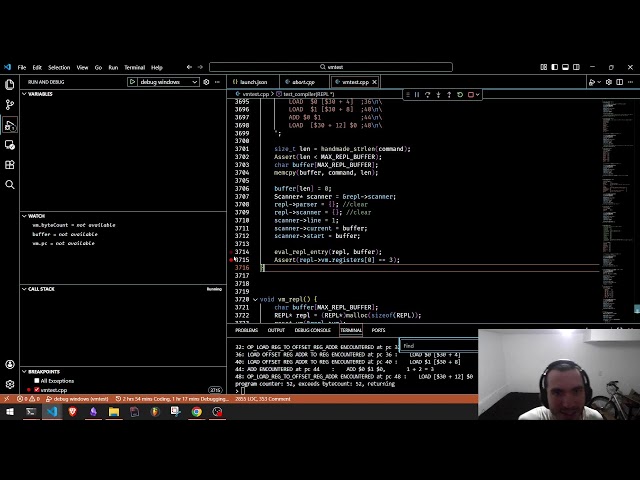Open dropdown arrow next to stop button
640x480 pixels.
pos(477,95)
